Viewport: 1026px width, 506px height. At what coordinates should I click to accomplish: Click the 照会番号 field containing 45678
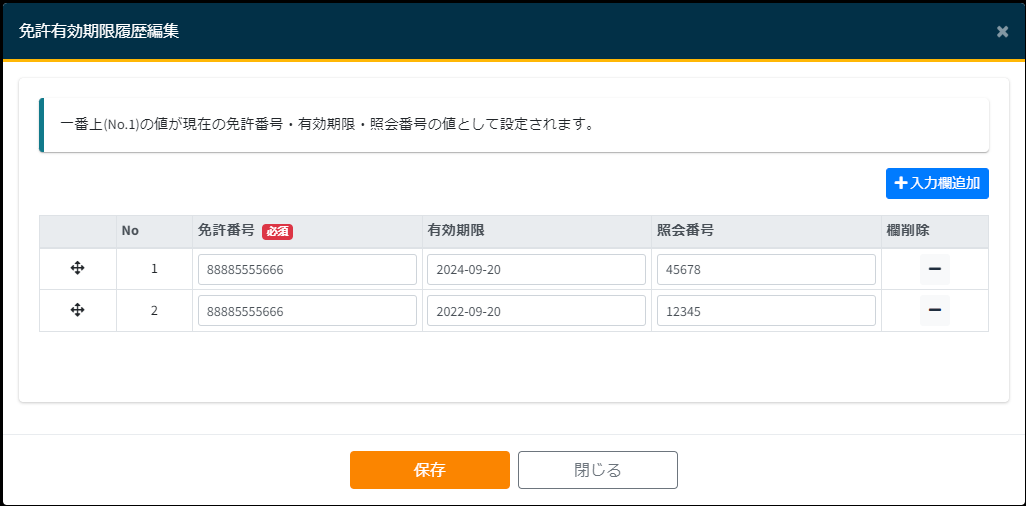click(766, 270)
